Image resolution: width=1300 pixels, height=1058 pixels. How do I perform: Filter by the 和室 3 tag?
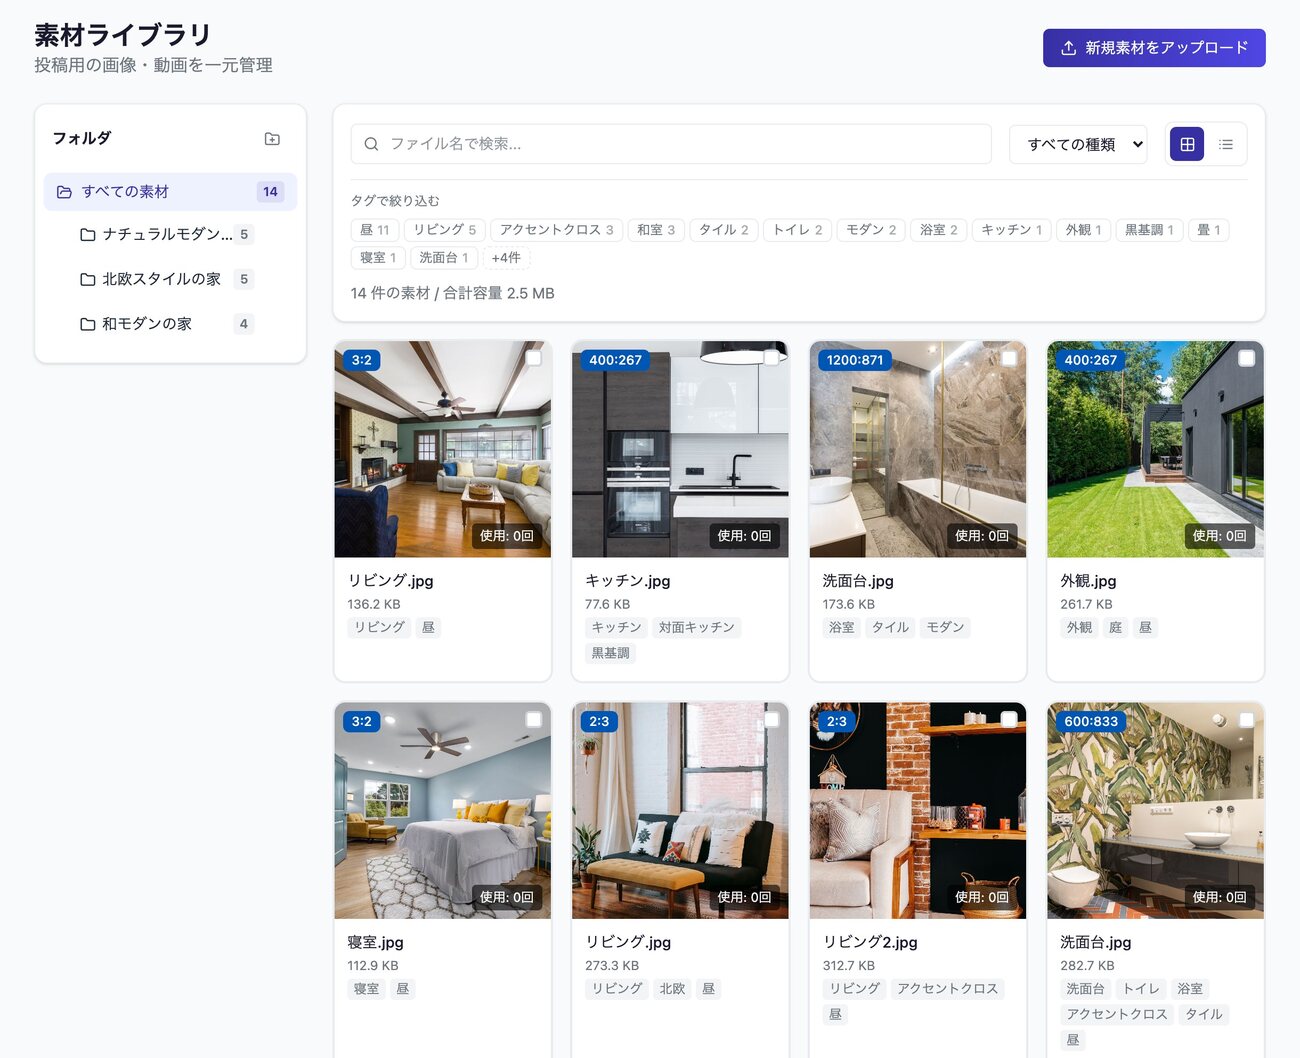tap(656, 230)
